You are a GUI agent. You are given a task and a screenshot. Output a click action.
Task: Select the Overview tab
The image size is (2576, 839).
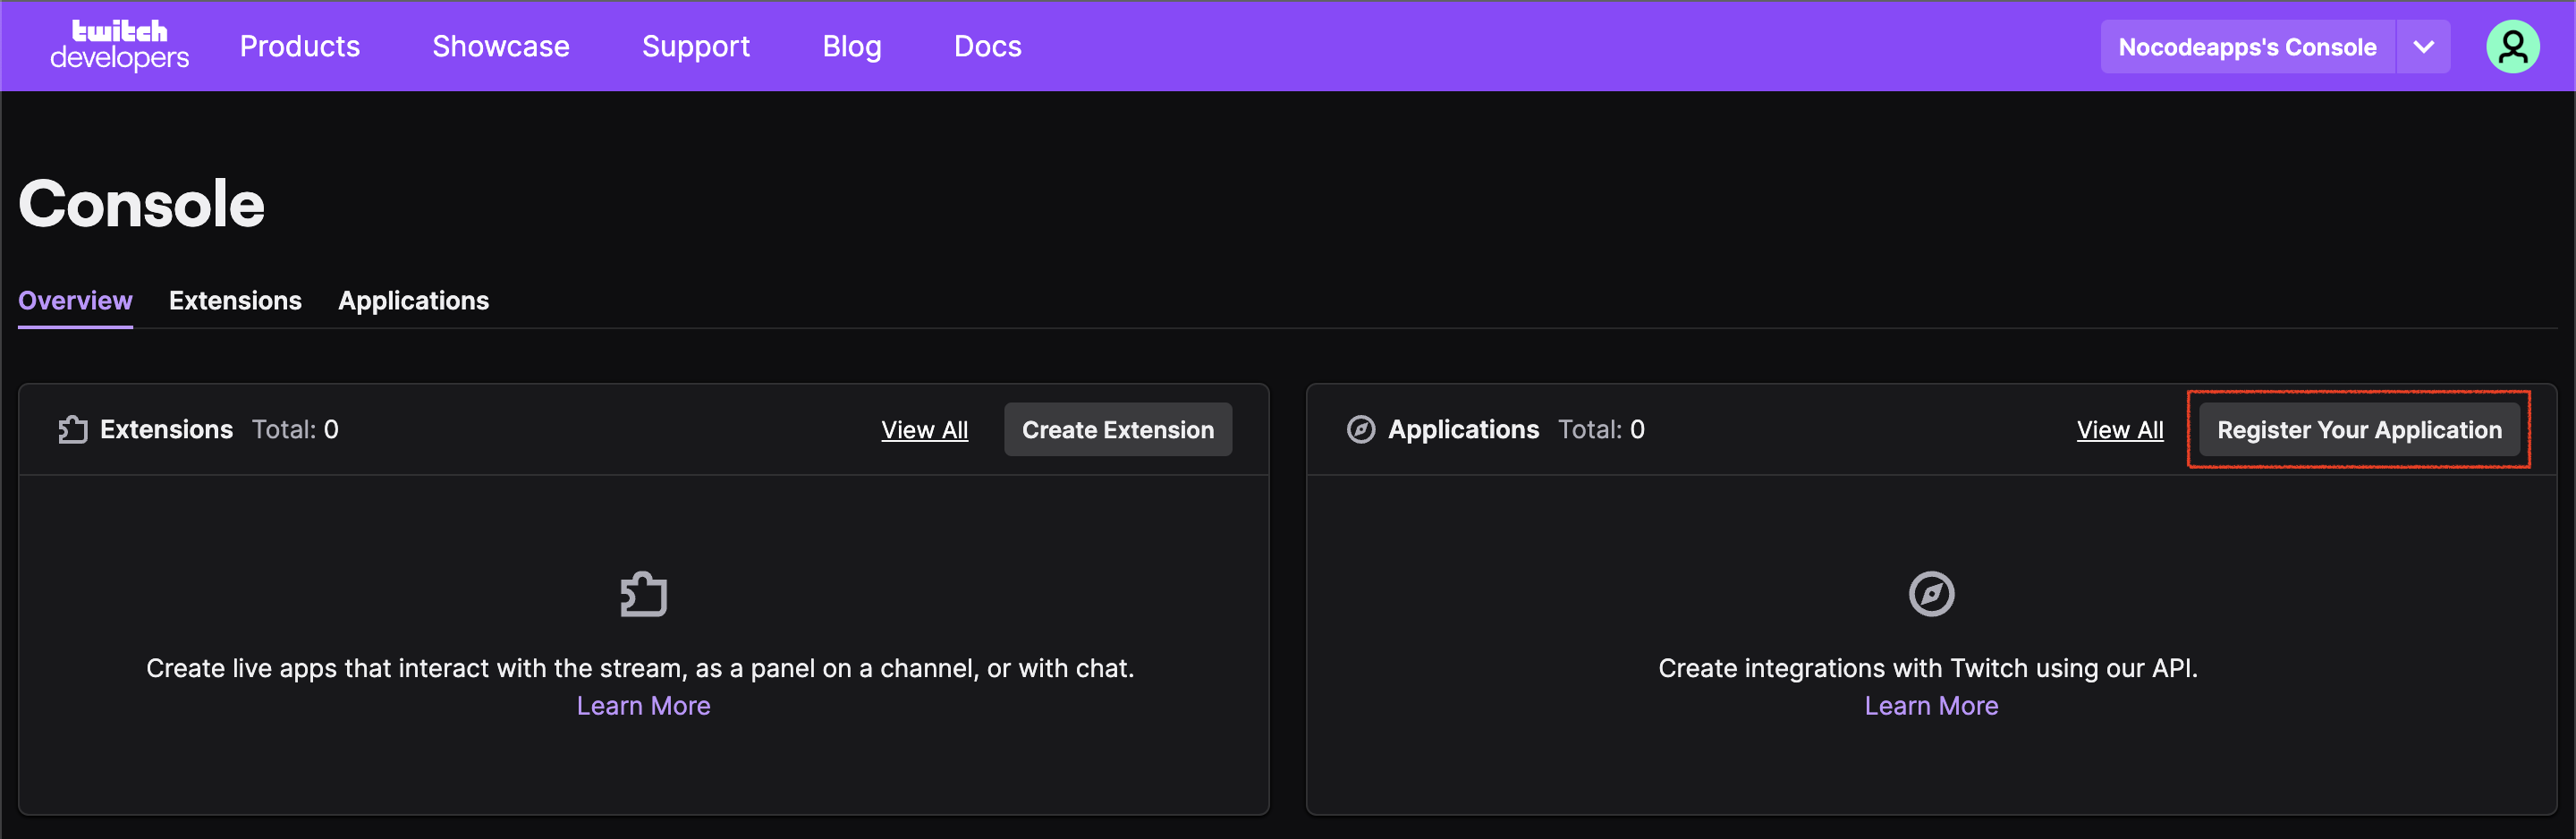[75, 300]
